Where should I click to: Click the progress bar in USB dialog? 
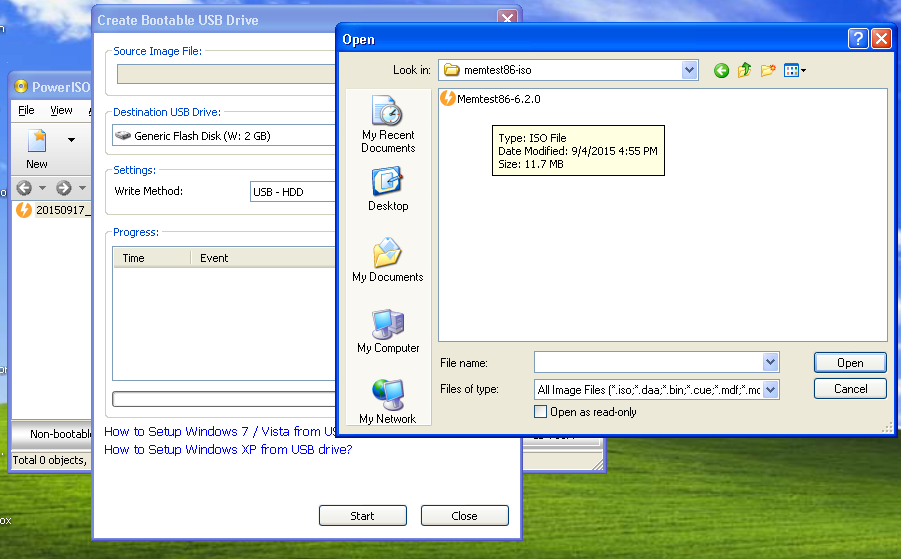[x=224, y=399]
